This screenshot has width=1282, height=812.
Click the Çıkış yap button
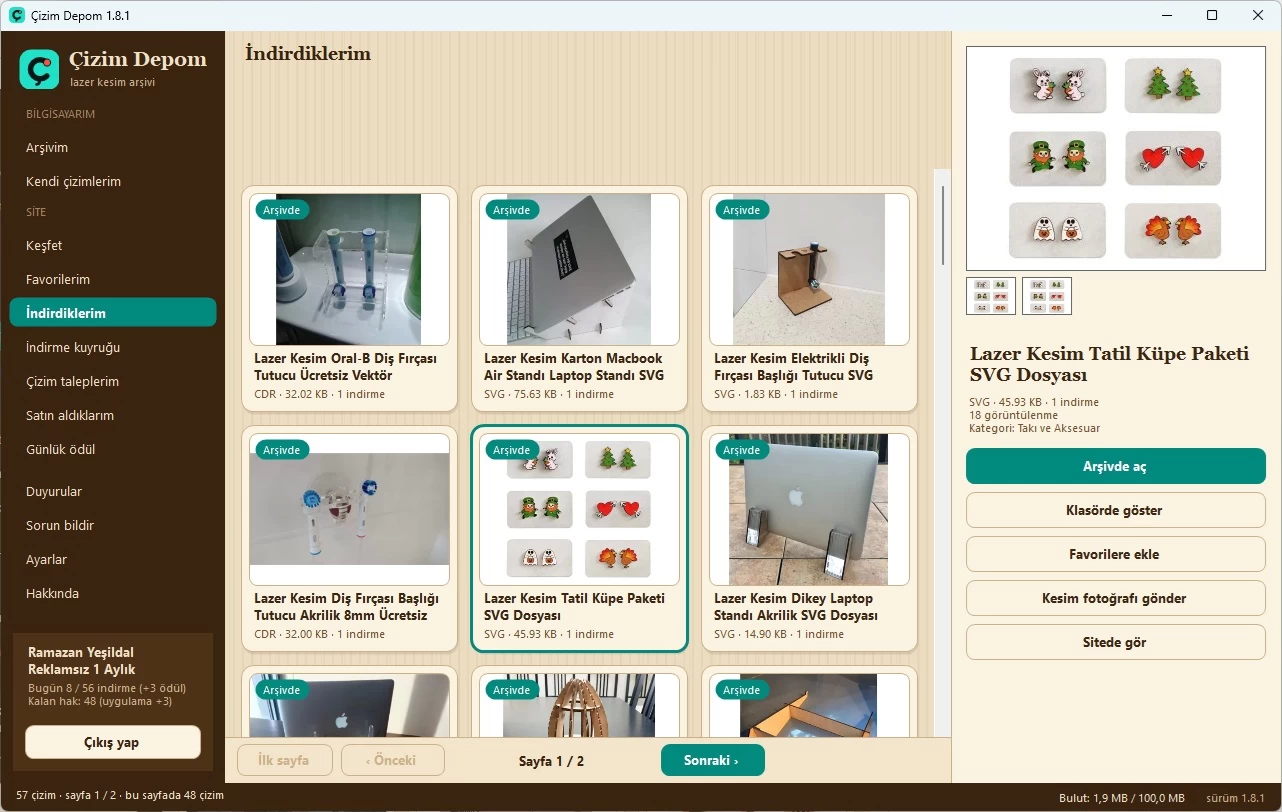click(x=113, y=743)
